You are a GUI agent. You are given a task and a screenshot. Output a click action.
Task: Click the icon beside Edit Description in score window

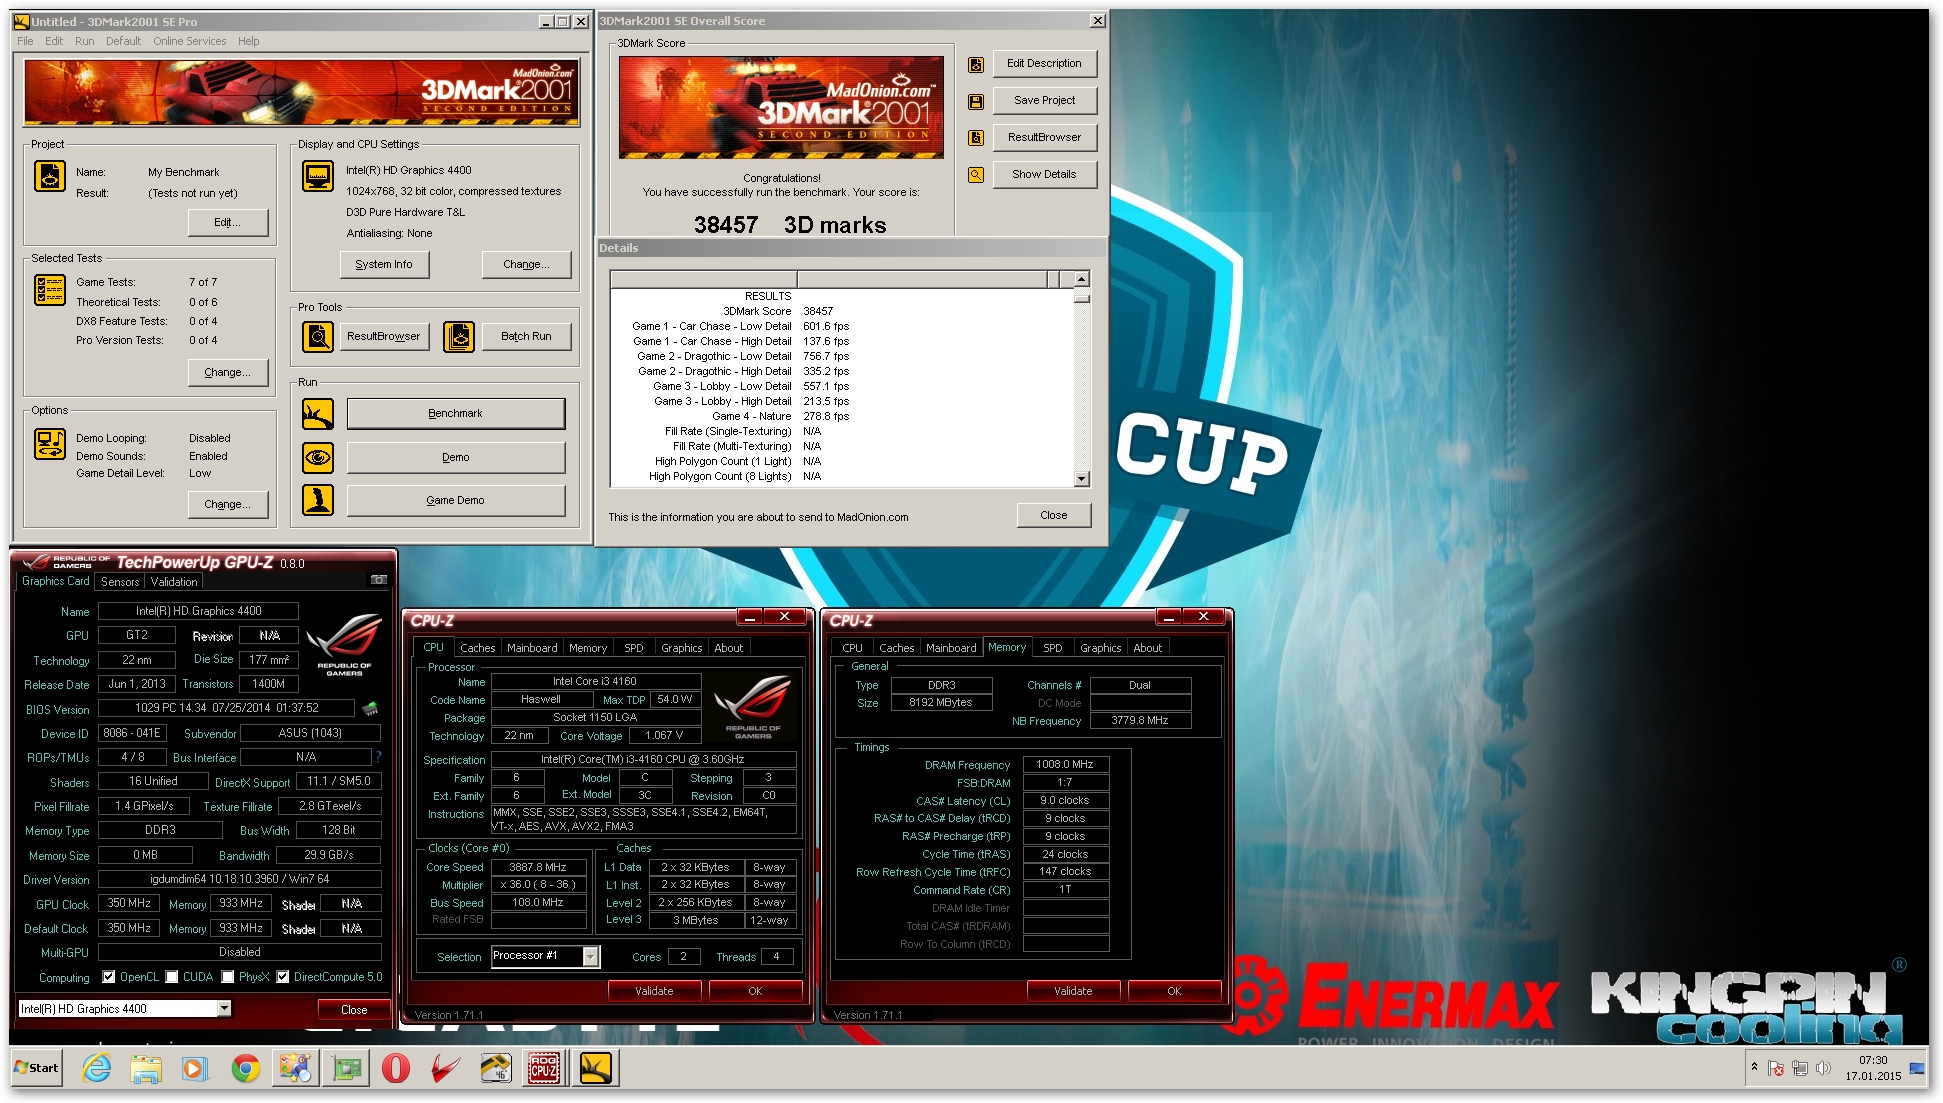point(976,65)
